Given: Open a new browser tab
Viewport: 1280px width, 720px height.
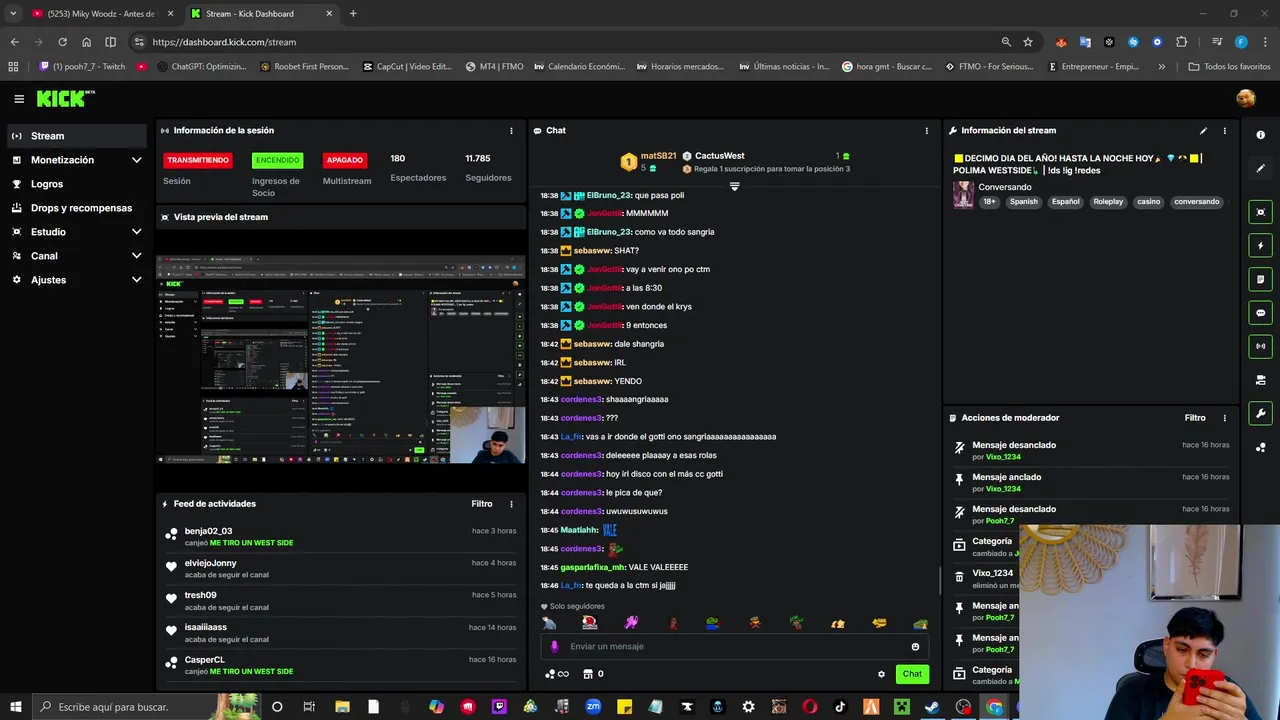Looking at the screenshot, I should coord(353,14).
